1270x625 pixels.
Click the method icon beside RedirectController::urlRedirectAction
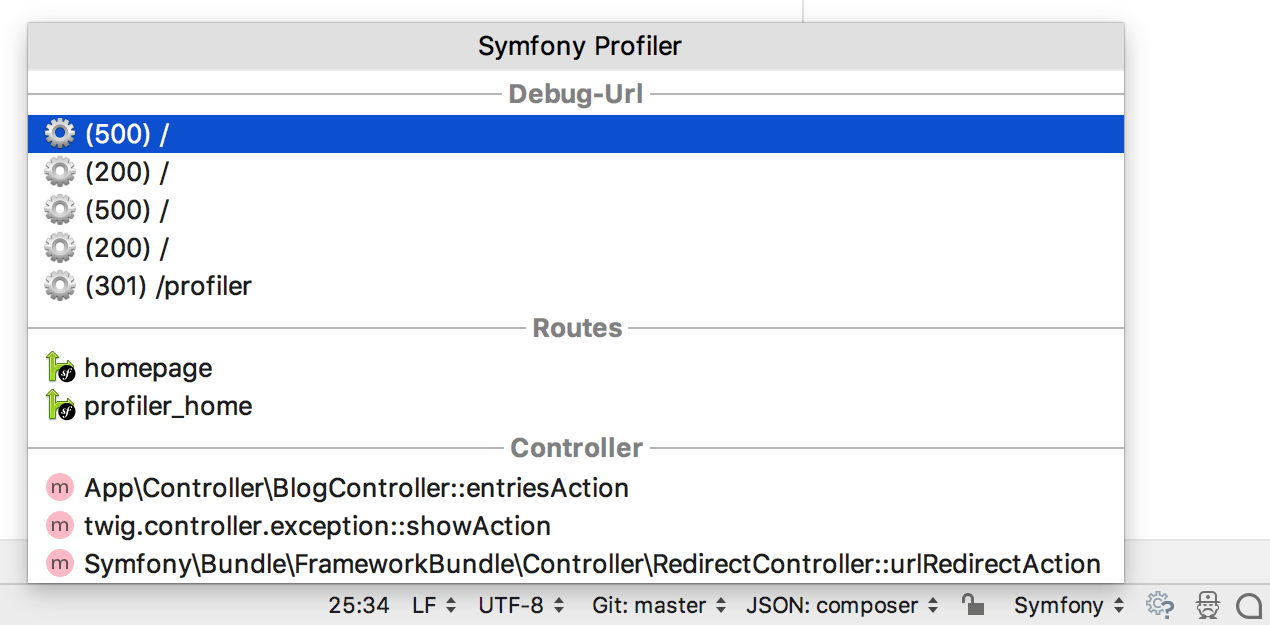point(59,562)
